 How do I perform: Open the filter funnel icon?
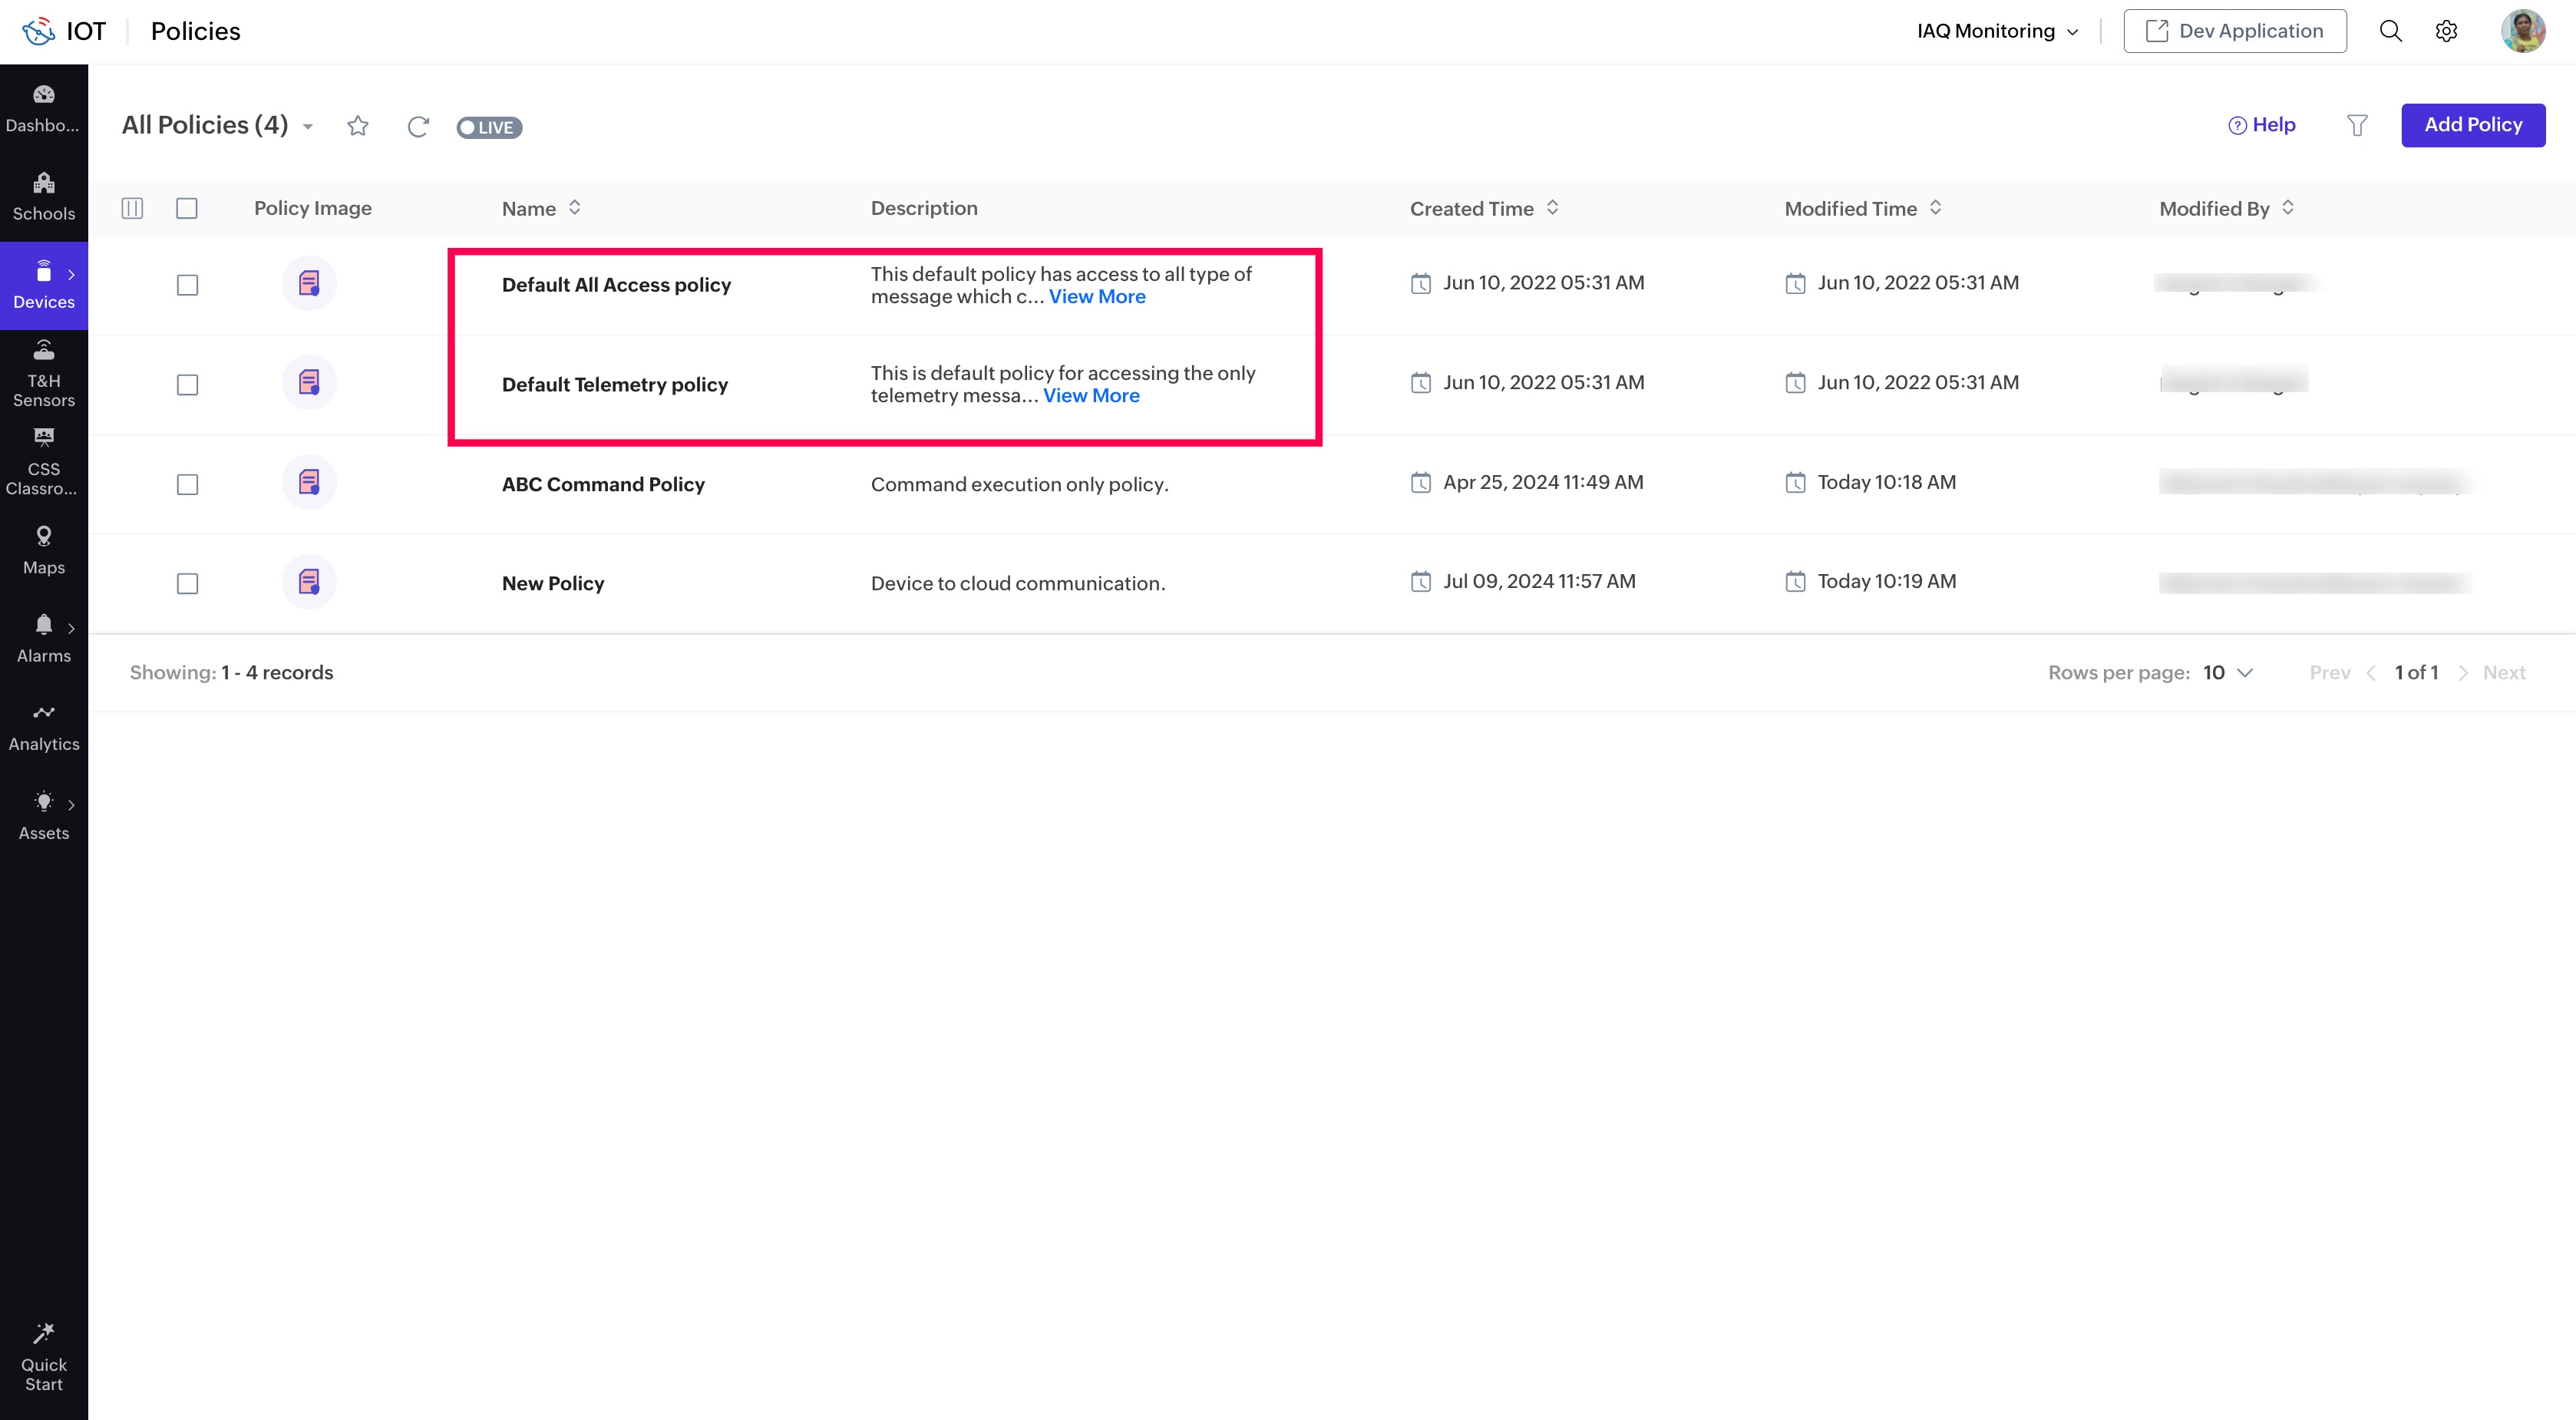tap(2357, 125)
